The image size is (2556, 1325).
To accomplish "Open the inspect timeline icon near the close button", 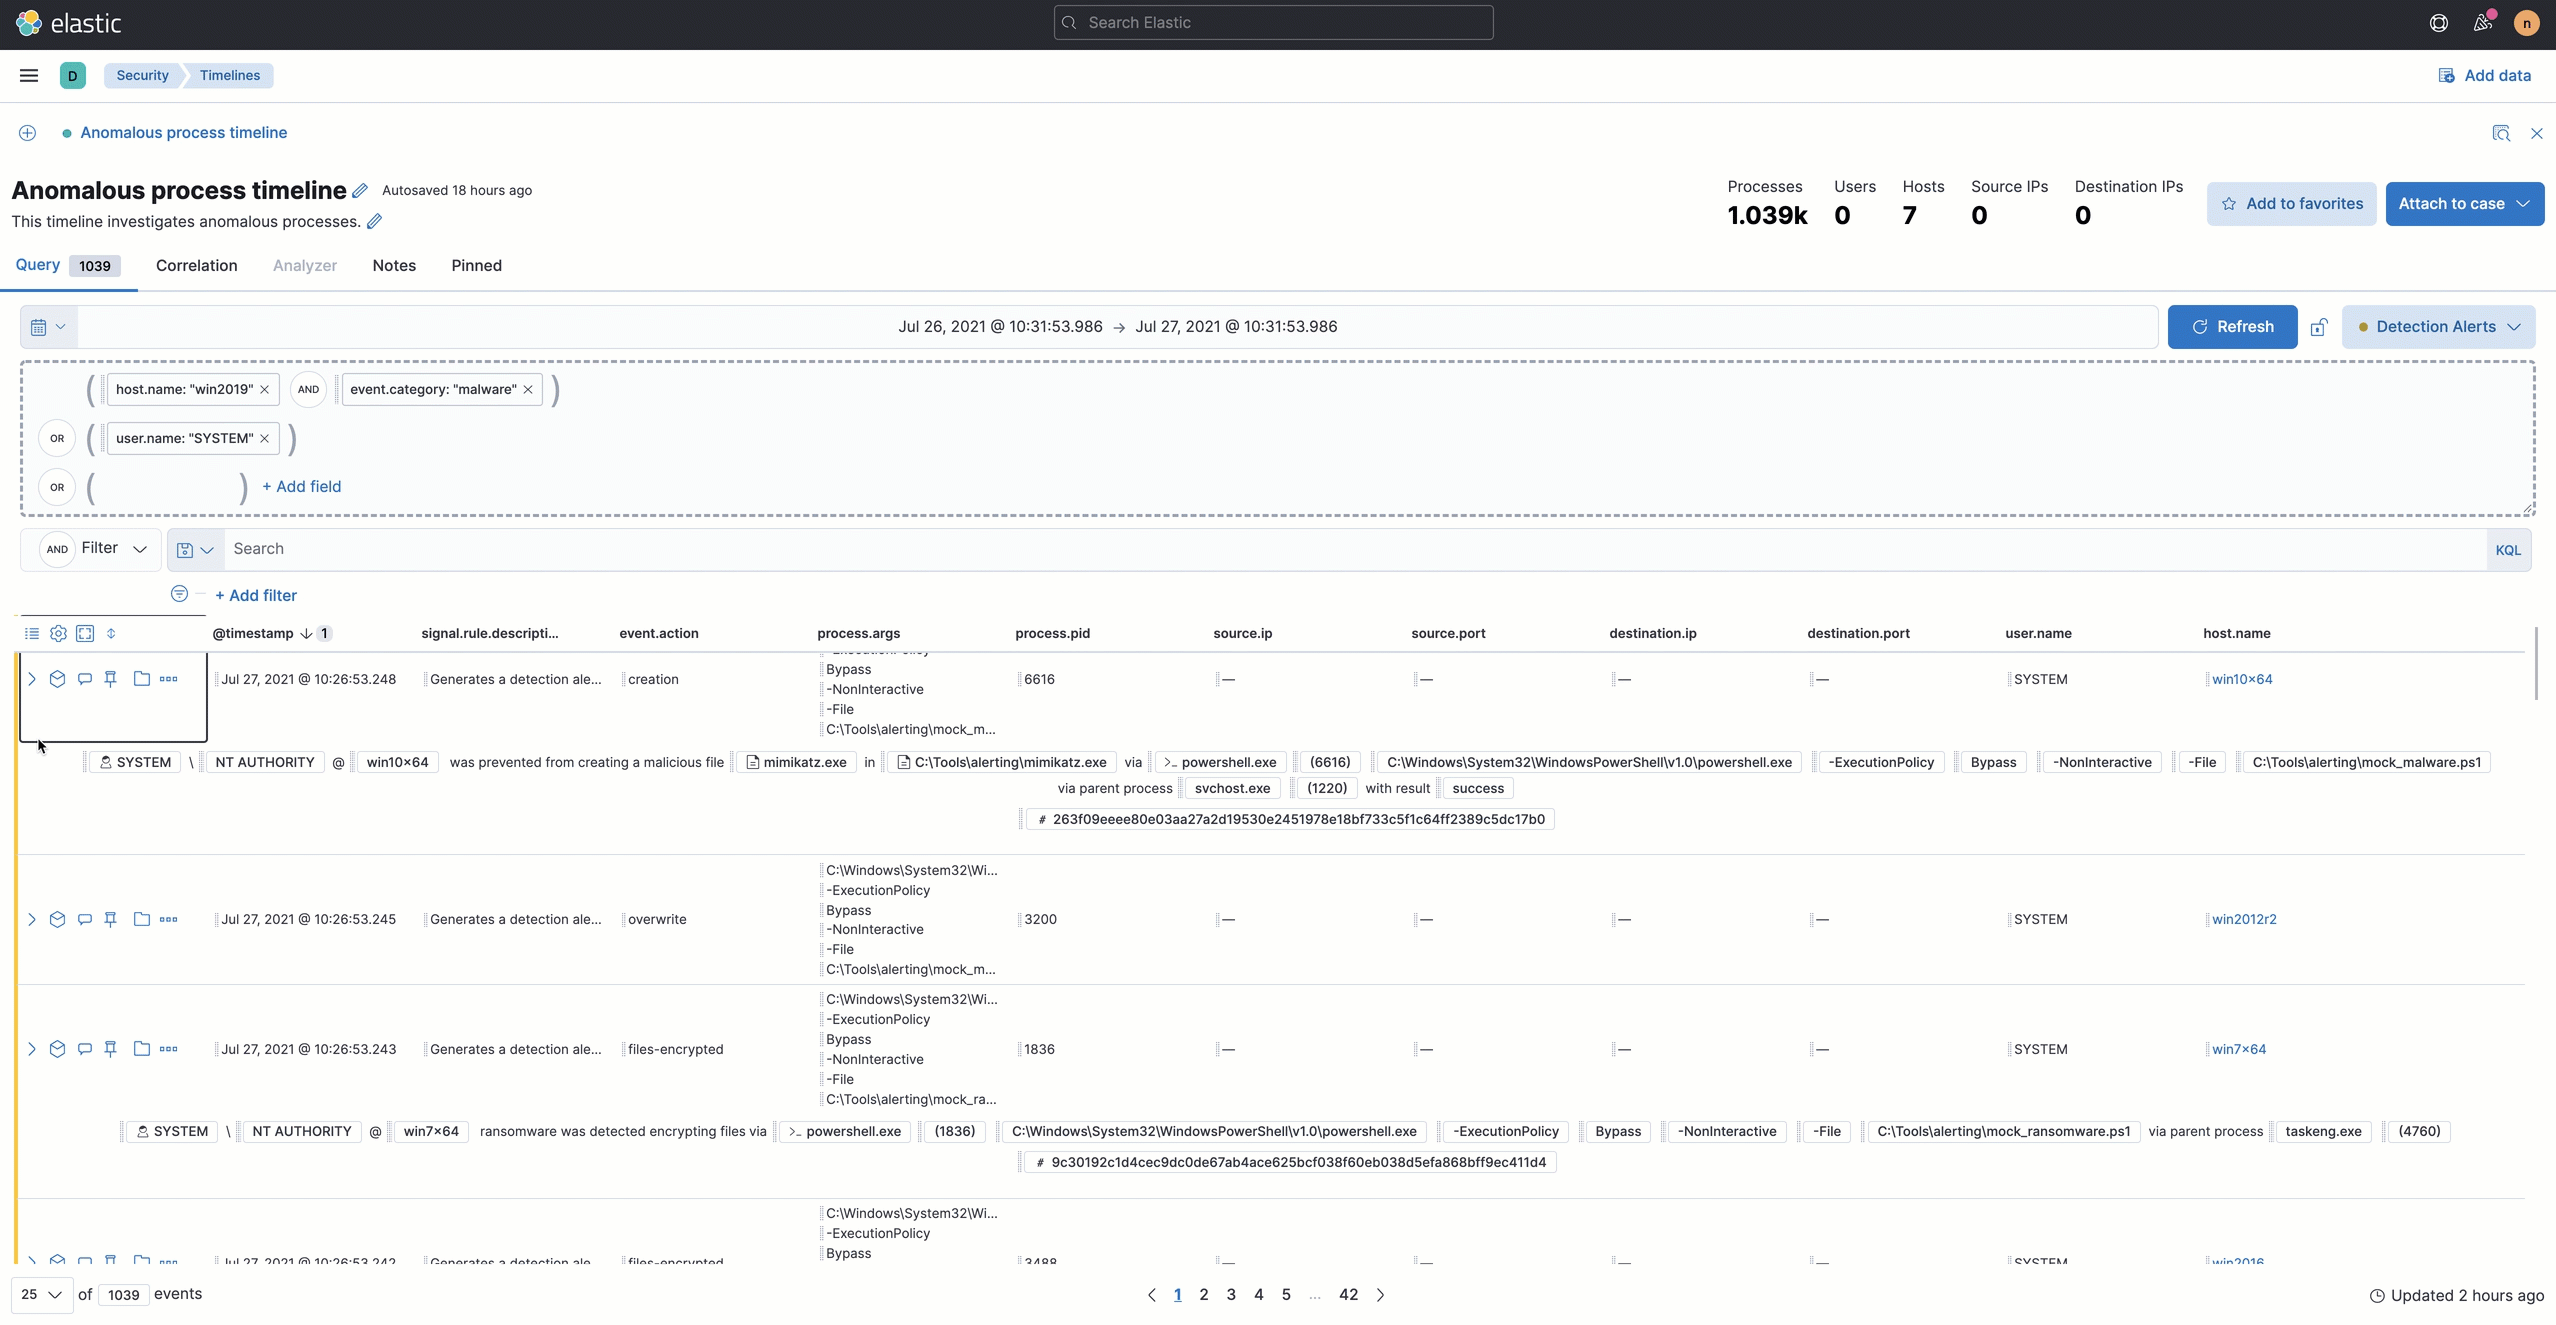I will click(2501, 133).
